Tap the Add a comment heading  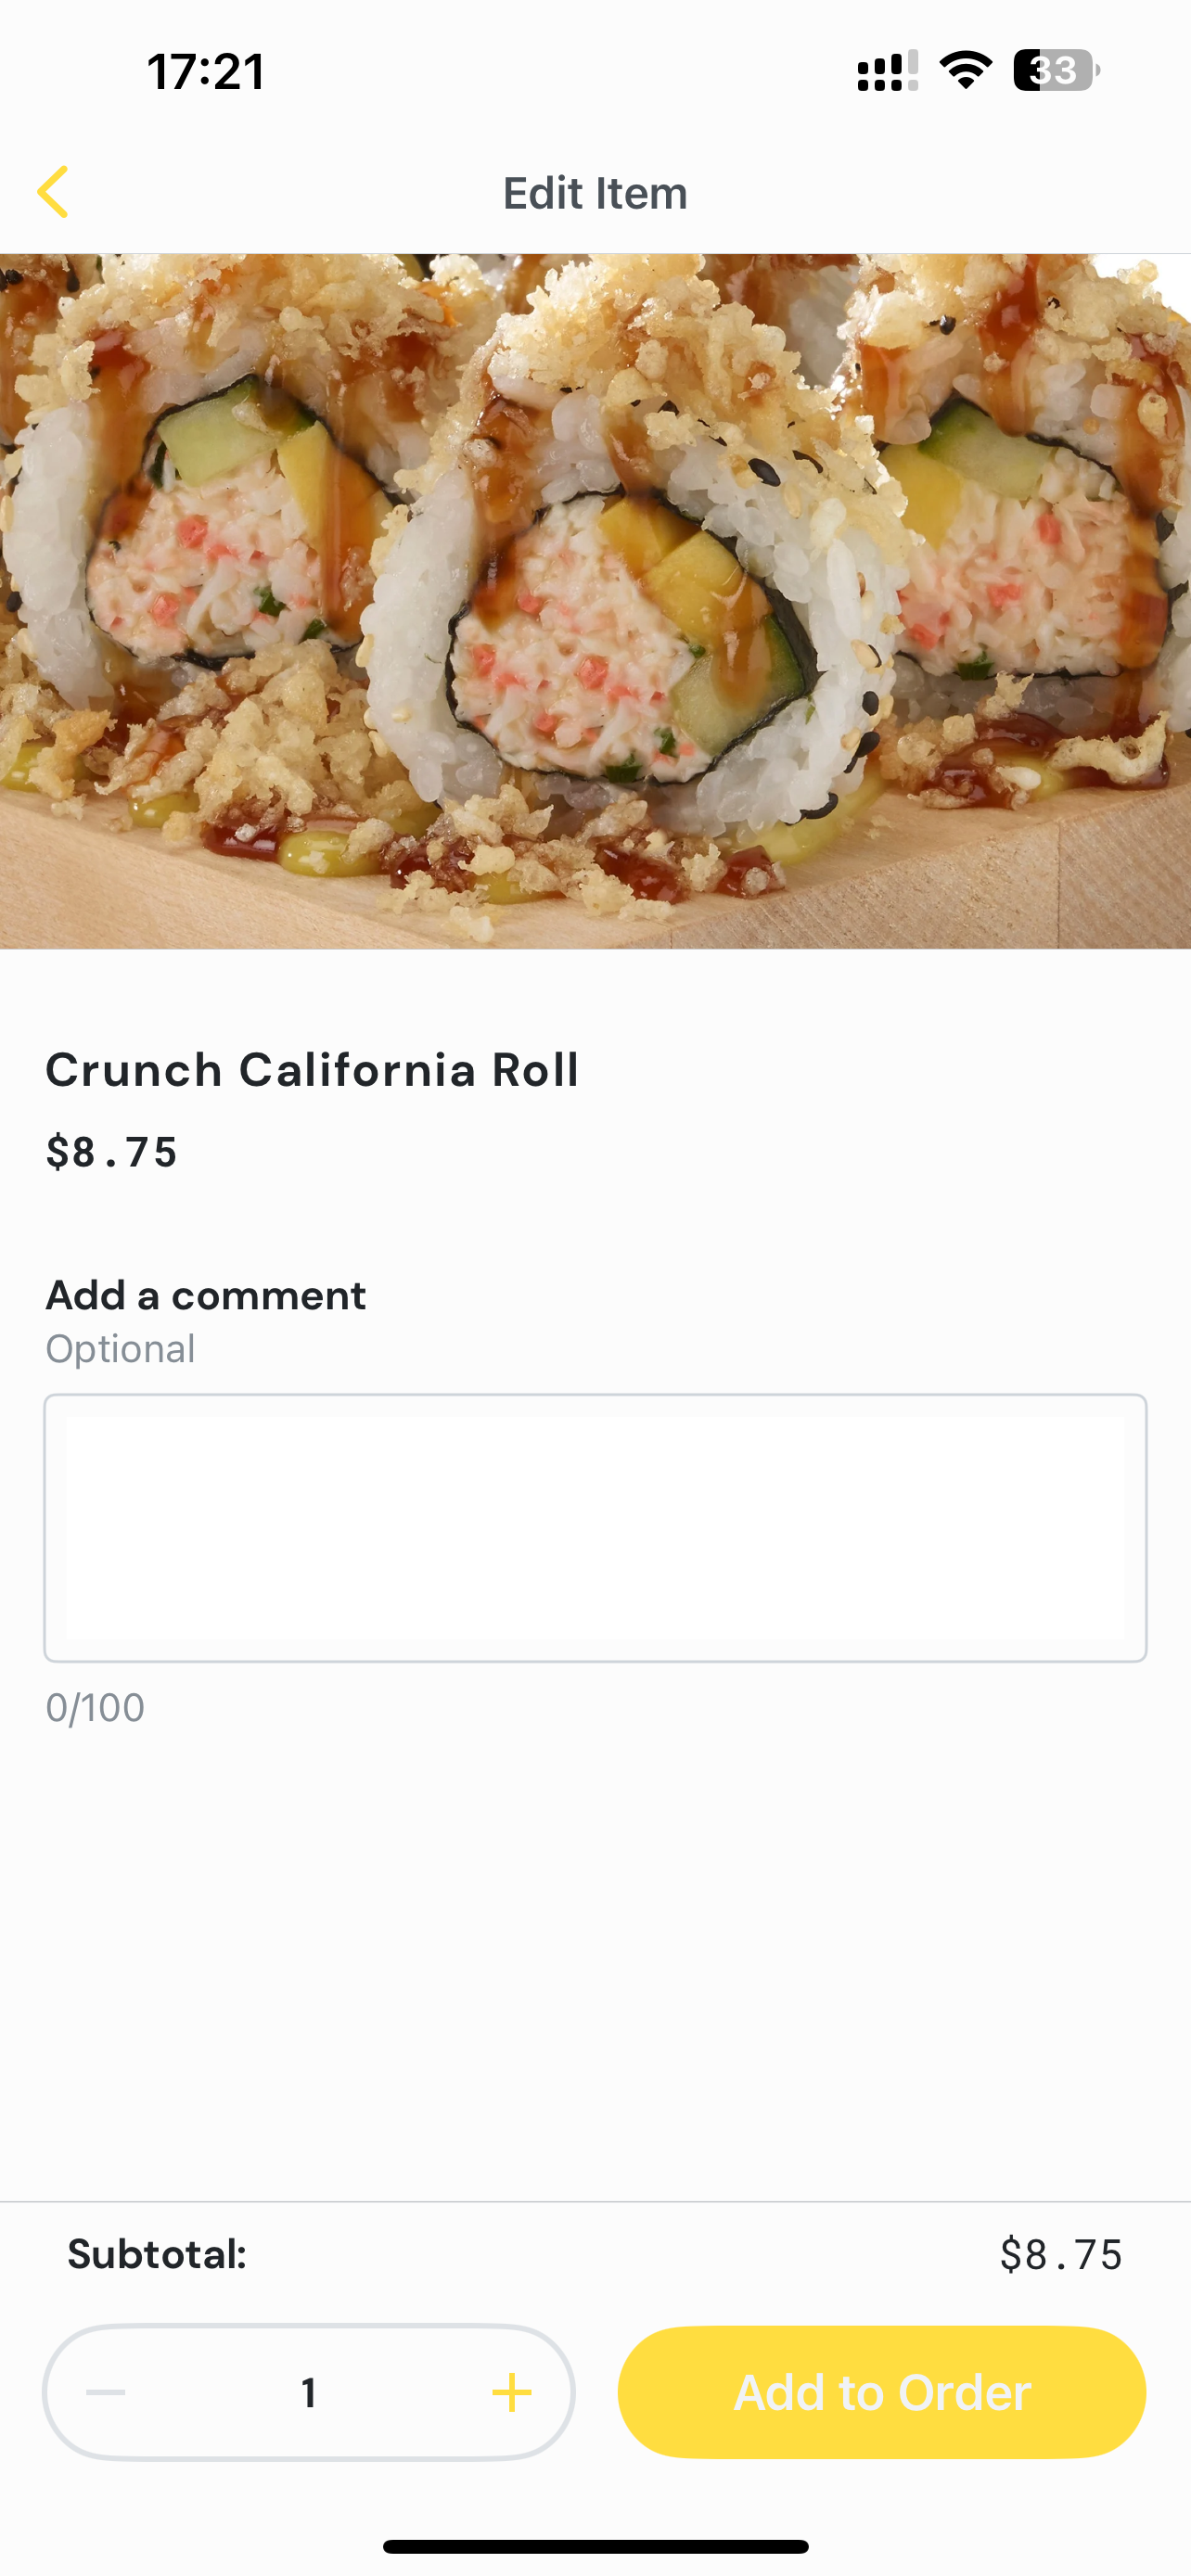click(x=205, y=1295)
